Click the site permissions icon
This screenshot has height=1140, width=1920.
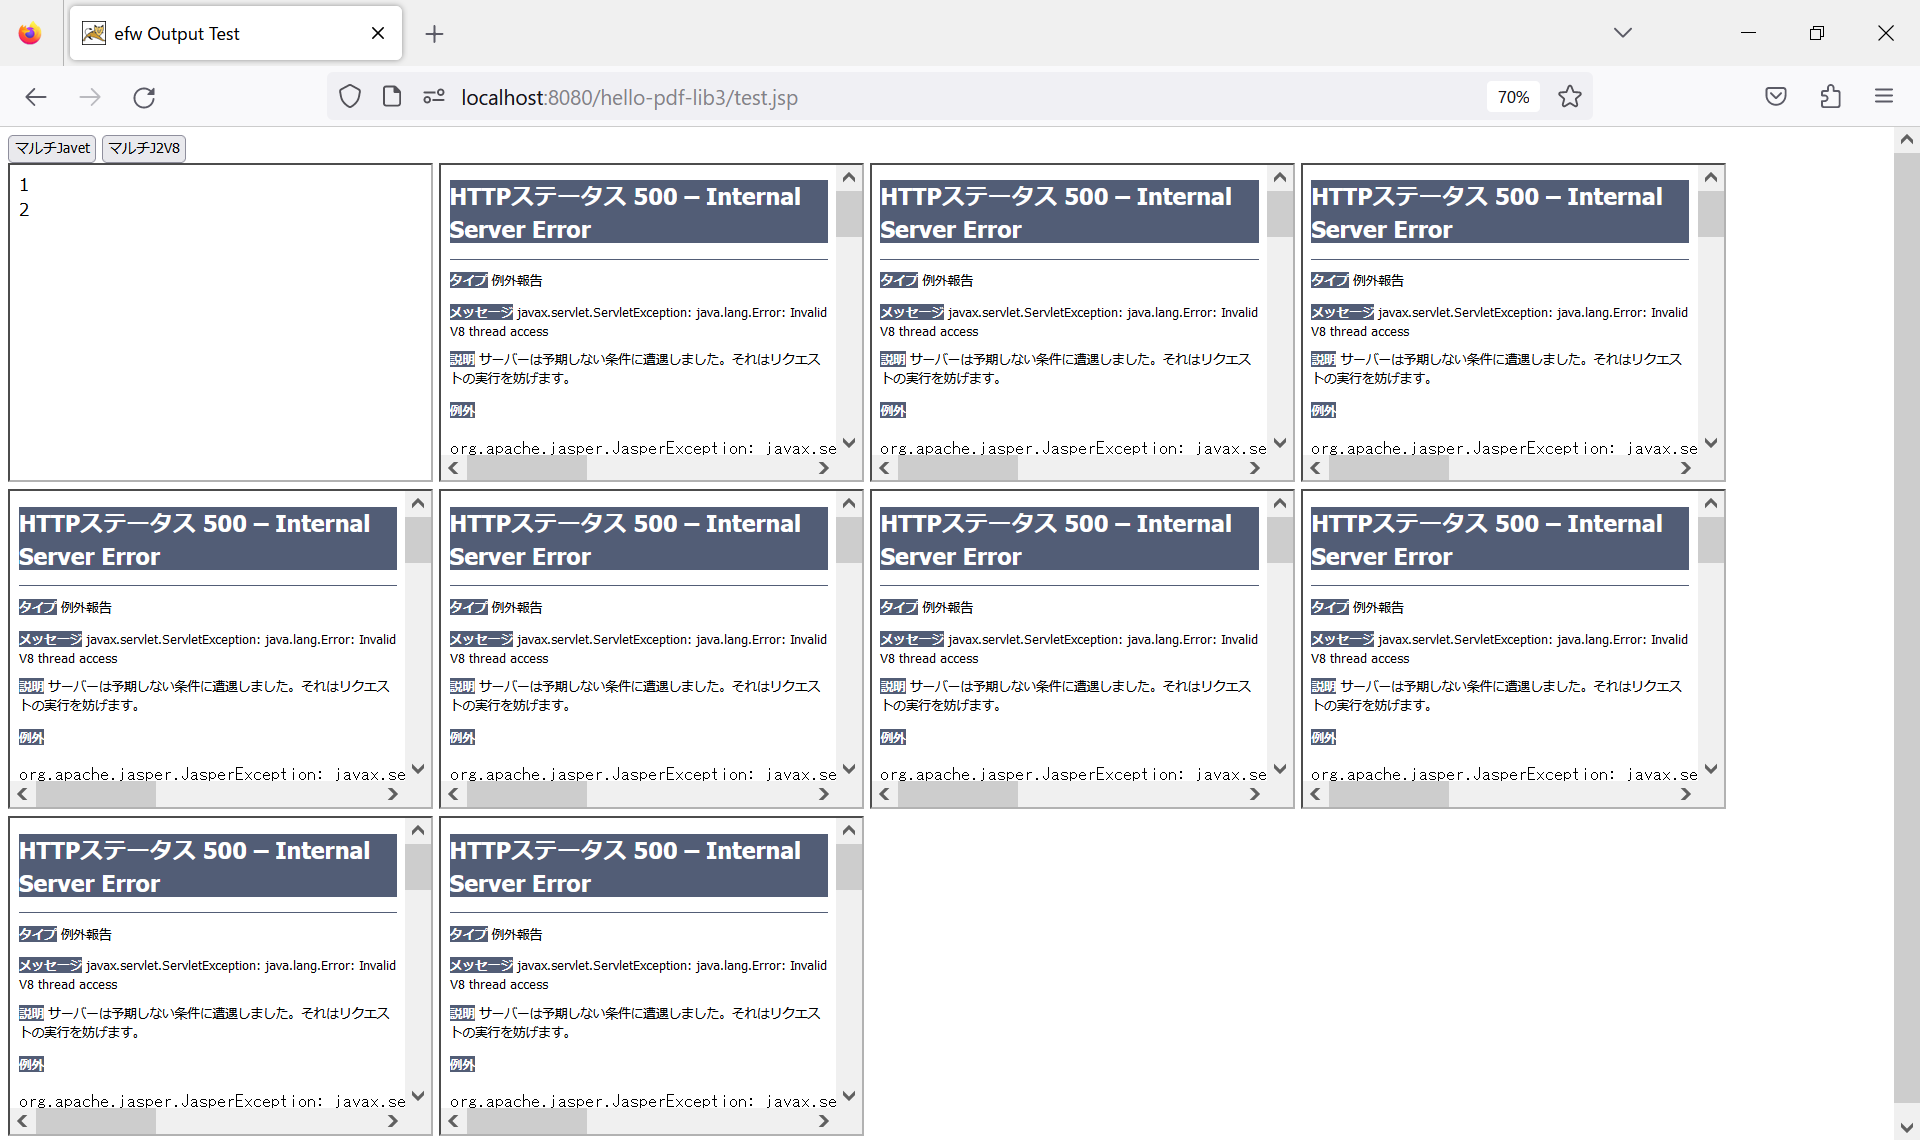click(x=433, y=97)
